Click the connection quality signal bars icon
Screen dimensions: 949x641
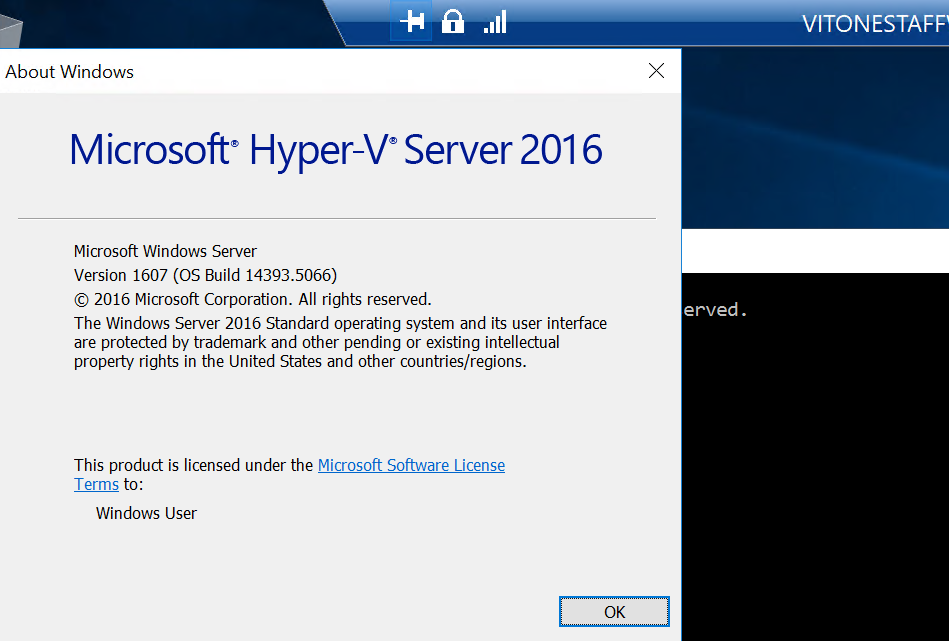[494, 20]
